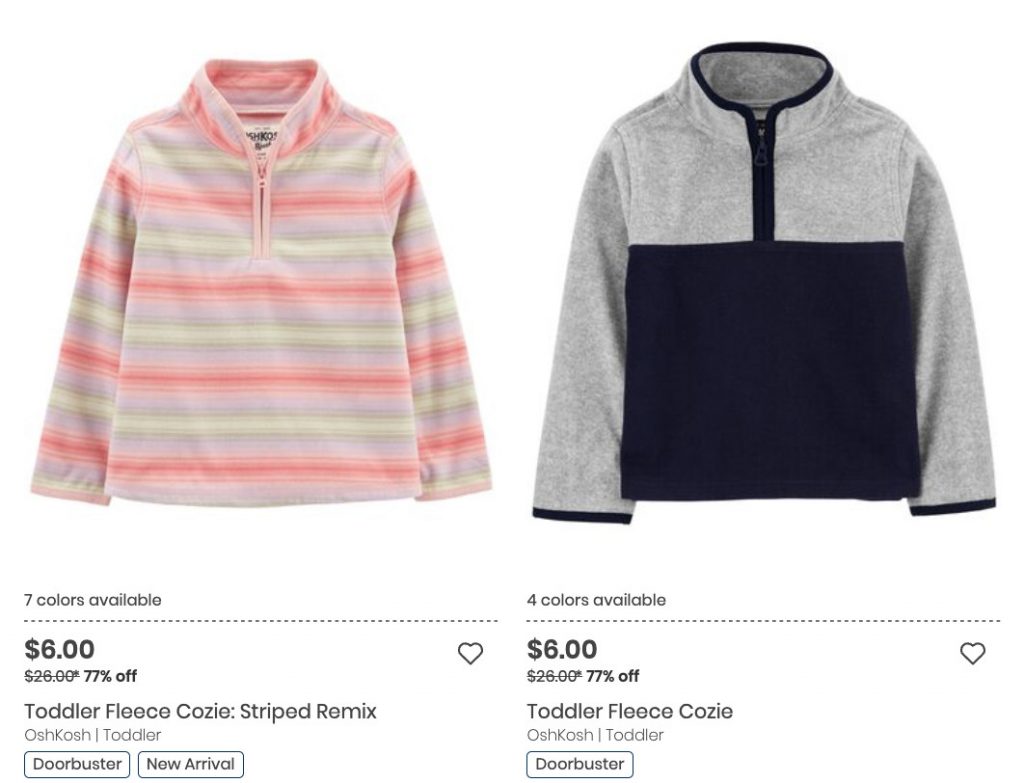Click the $6.00 price of gray Fleece Cozie
Screen dimensions: 1024x783
[562, 649]
